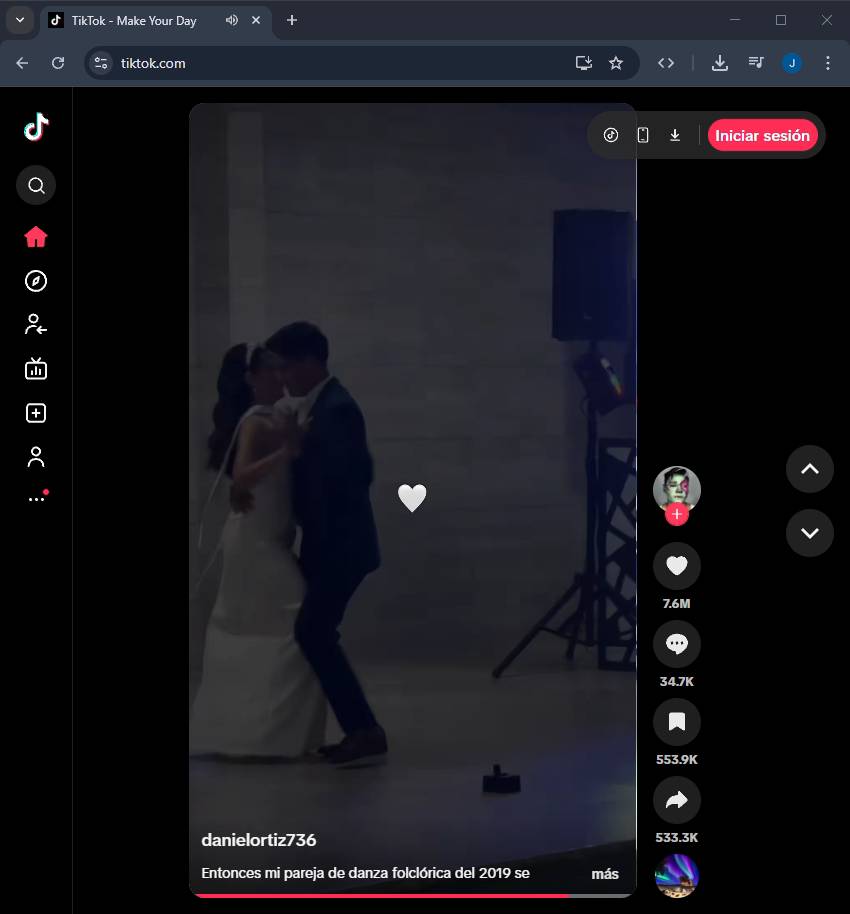Open the browser tab search dropdown arrow
Viewport: 850px width, 914px height.
tap(19, 20)
